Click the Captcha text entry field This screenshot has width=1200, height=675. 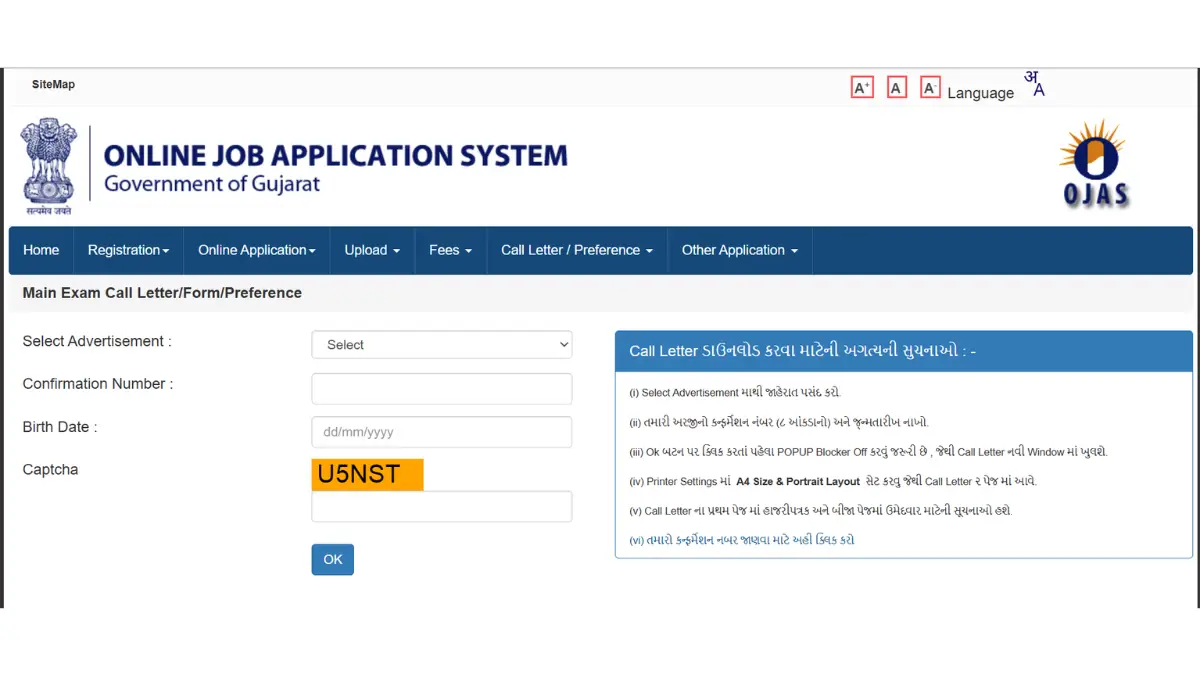442,506
